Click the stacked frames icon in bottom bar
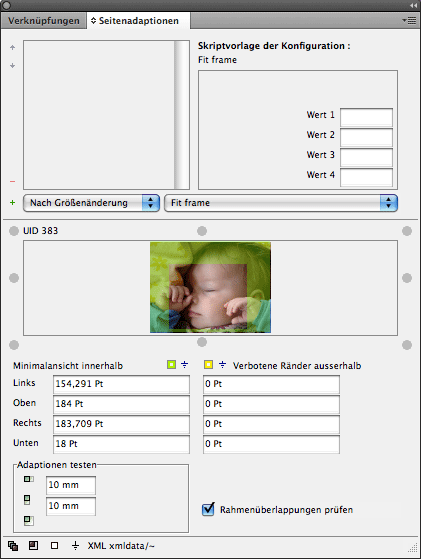This screenshot has height=559, width=421. click(x=13, y=545)
